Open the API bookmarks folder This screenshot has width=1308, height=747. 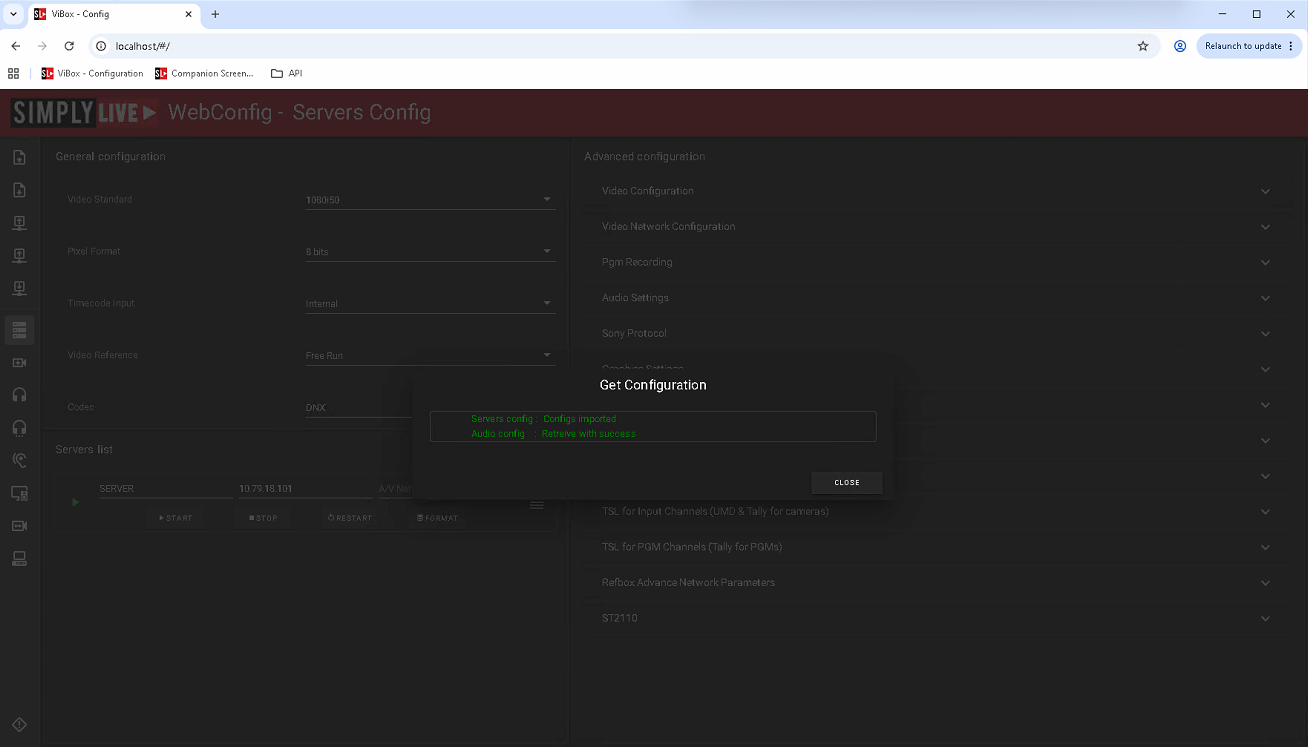click(287, 73)
